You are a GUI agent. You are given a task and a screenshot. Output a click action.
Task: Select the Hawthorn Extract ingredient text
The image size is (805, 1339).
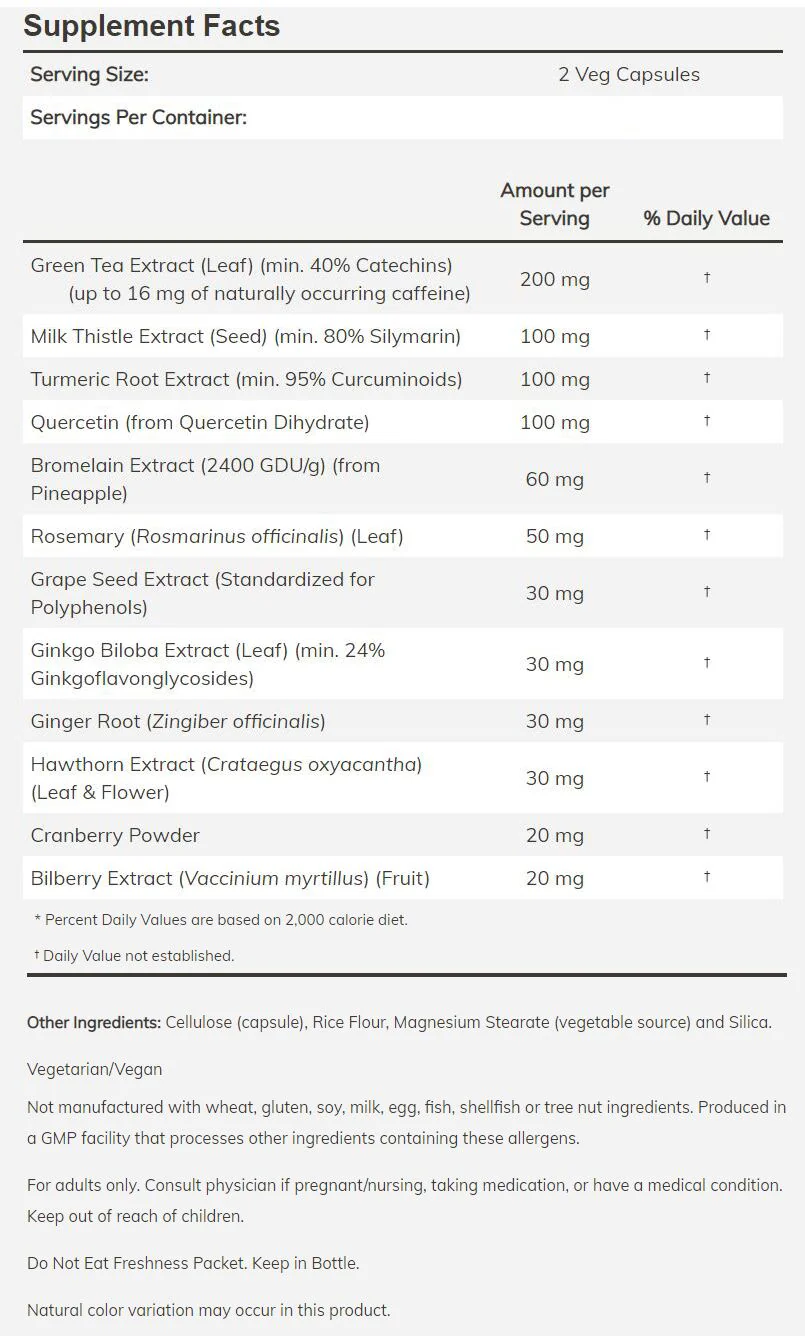coord(227,778)
